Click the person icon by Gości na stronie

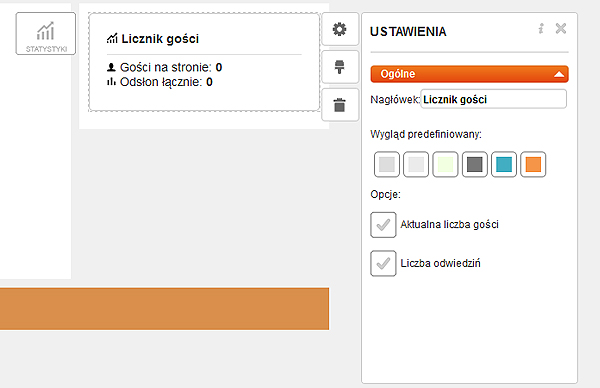(x=111, y=67)
